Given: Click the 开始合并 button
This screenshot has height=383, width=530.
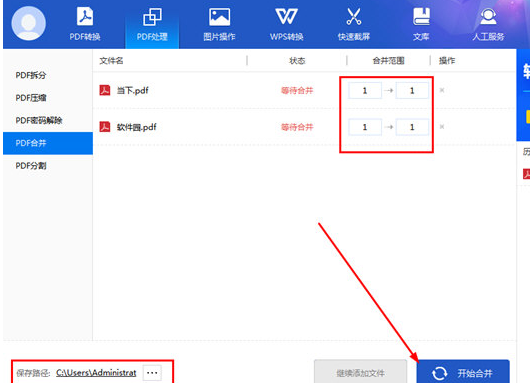Looking at the screenshot, I should pos(463,373).
